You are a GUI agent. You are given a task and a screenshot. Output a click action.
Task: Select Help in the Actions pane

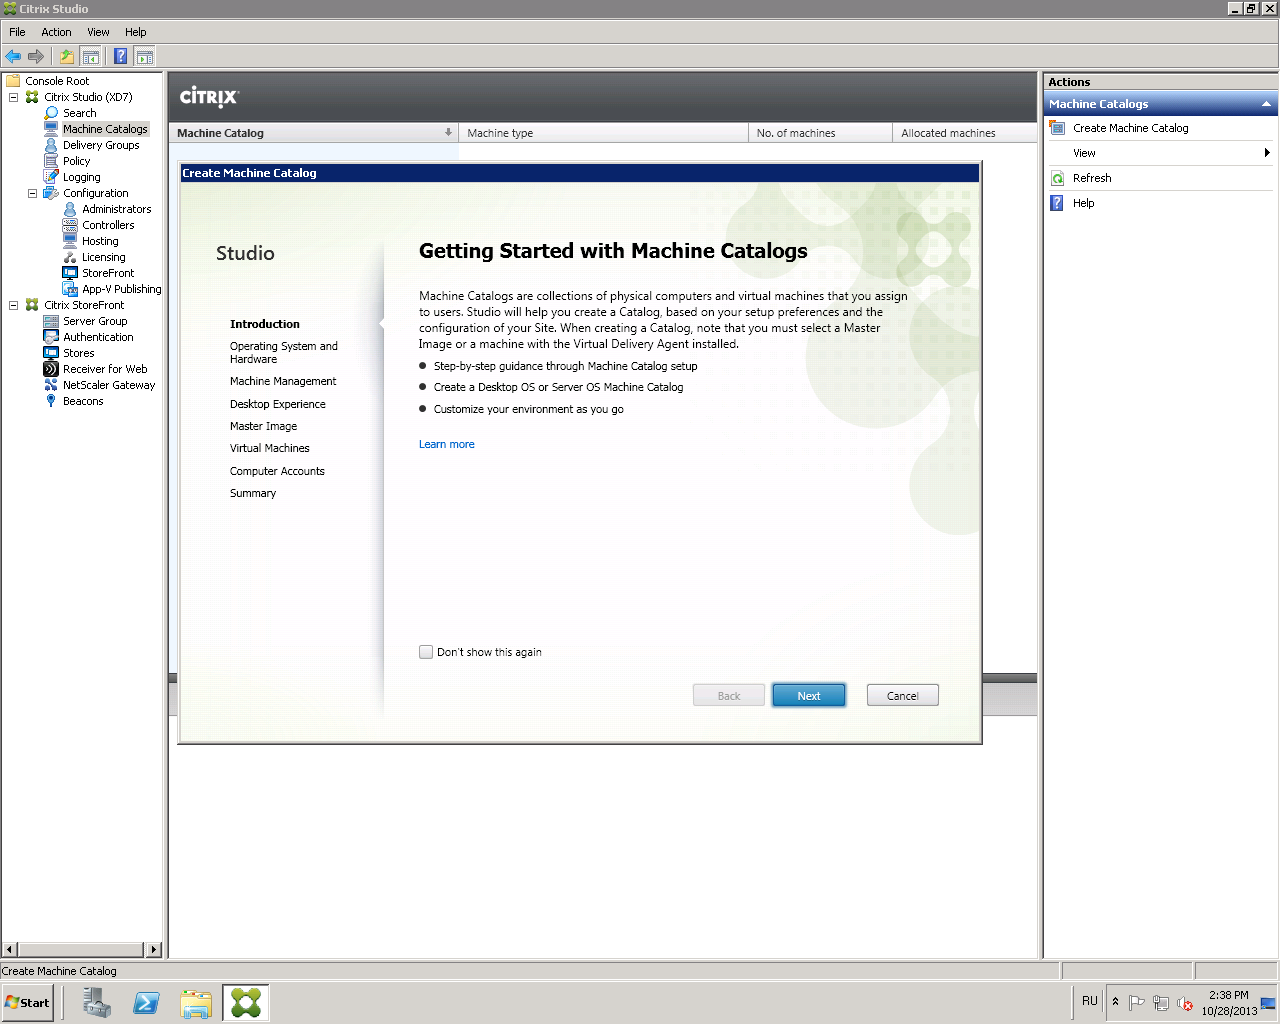click(1083, 203)
